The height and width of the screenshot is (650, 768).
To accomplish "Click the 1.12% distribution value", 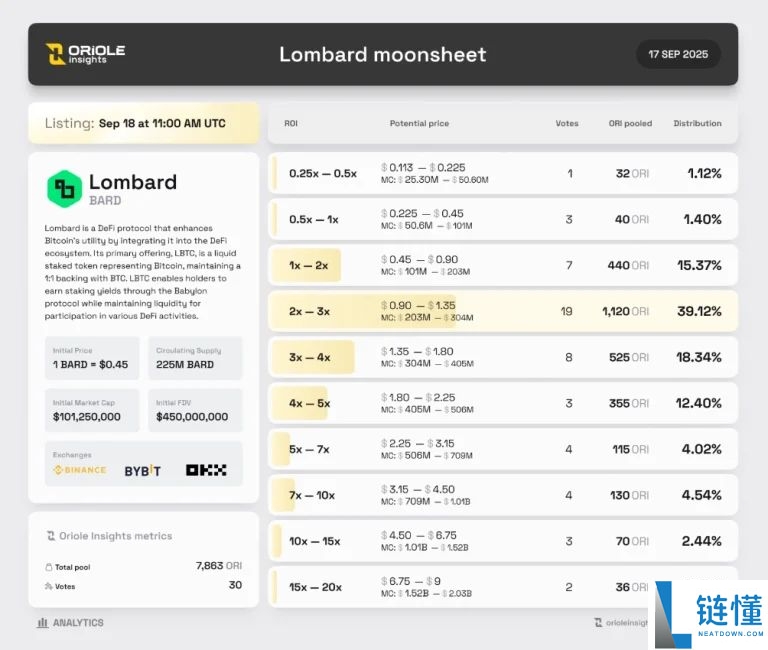I will [x=704, y=173].
